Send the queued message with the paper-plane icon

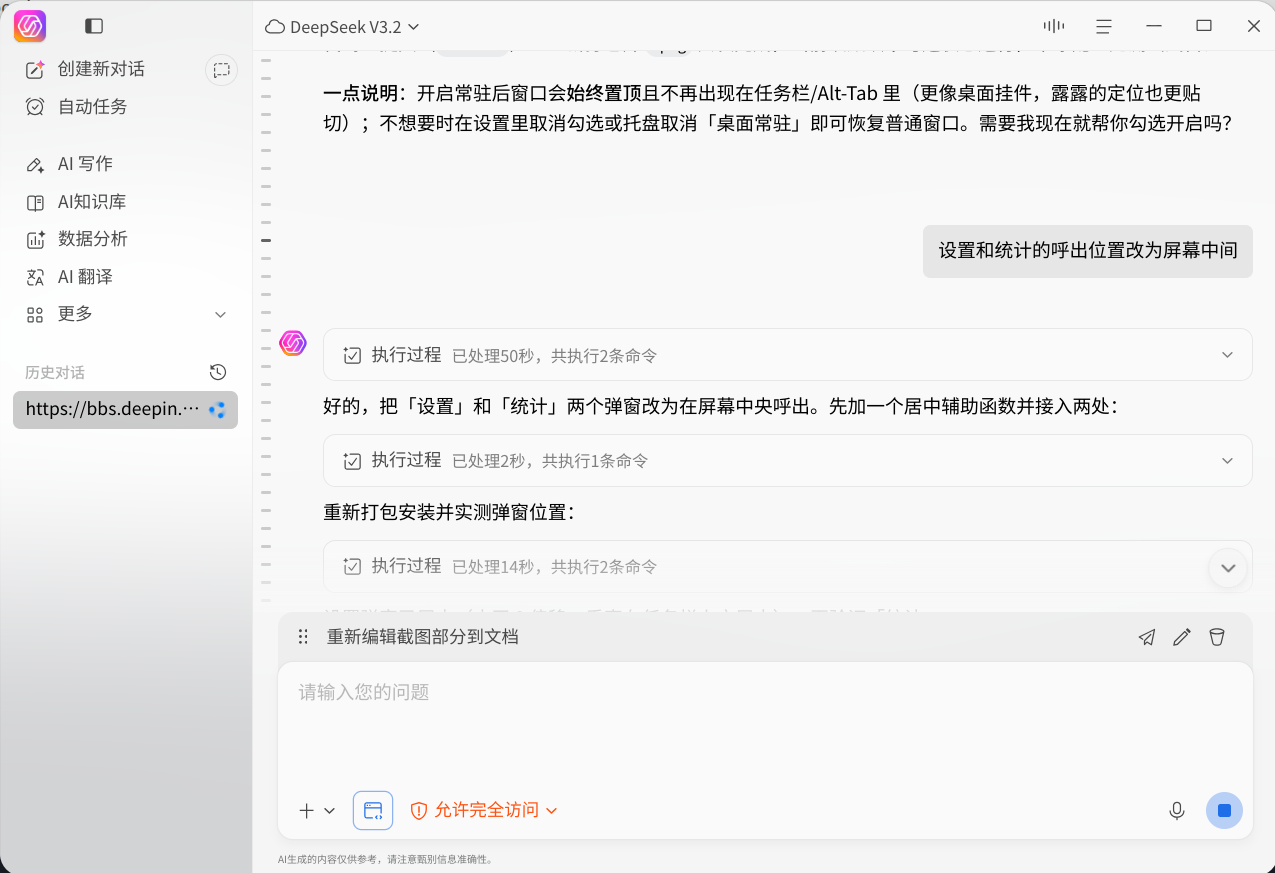(x=1147, y=637)
